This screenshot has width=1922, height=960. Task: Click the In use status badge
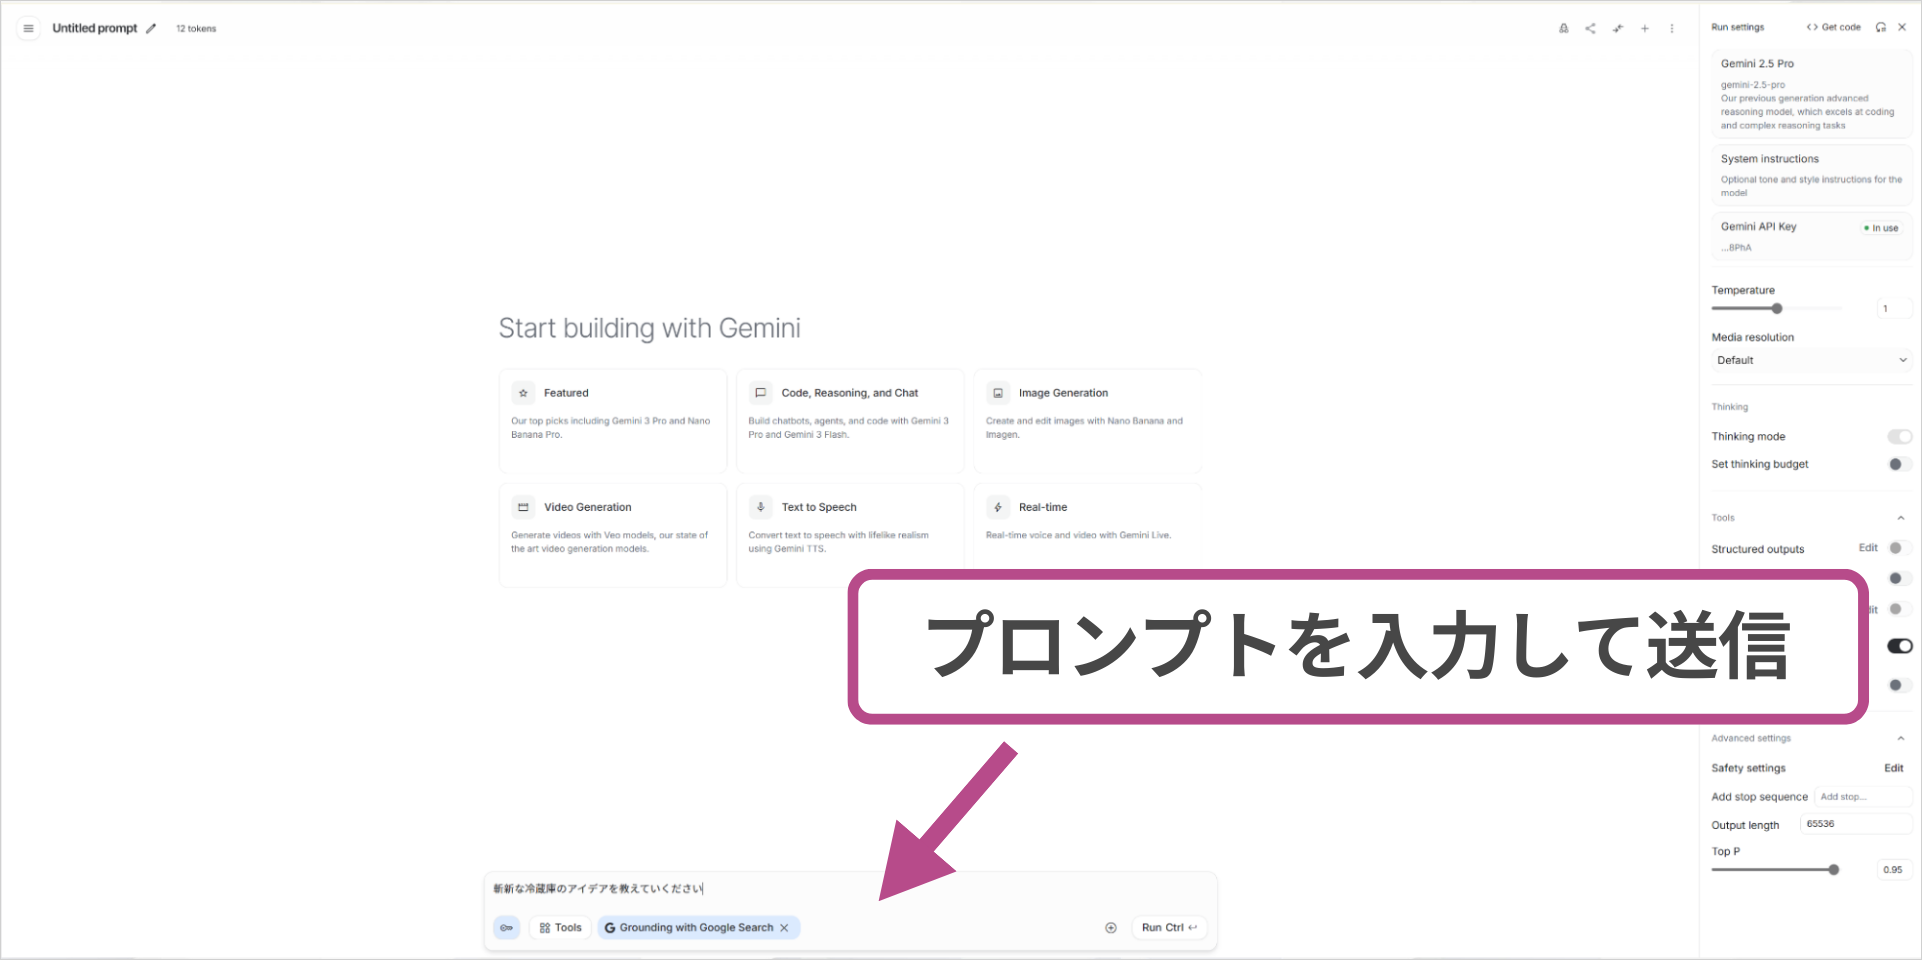pos(1881,228)
